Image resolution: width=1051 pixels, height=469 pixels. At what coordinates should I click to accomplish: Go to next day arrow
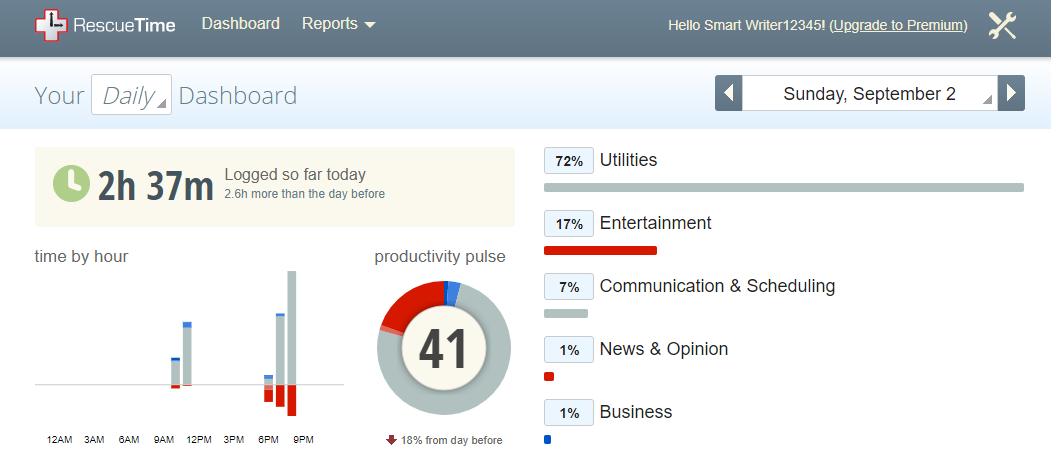tap(1011, 93)
